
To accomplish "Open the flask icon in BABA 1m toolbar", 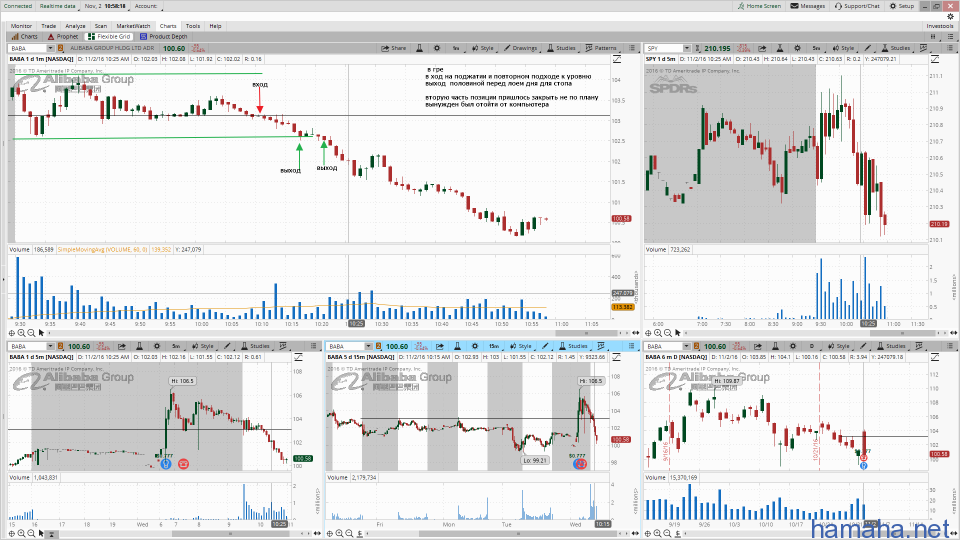I will pos(419,48).
